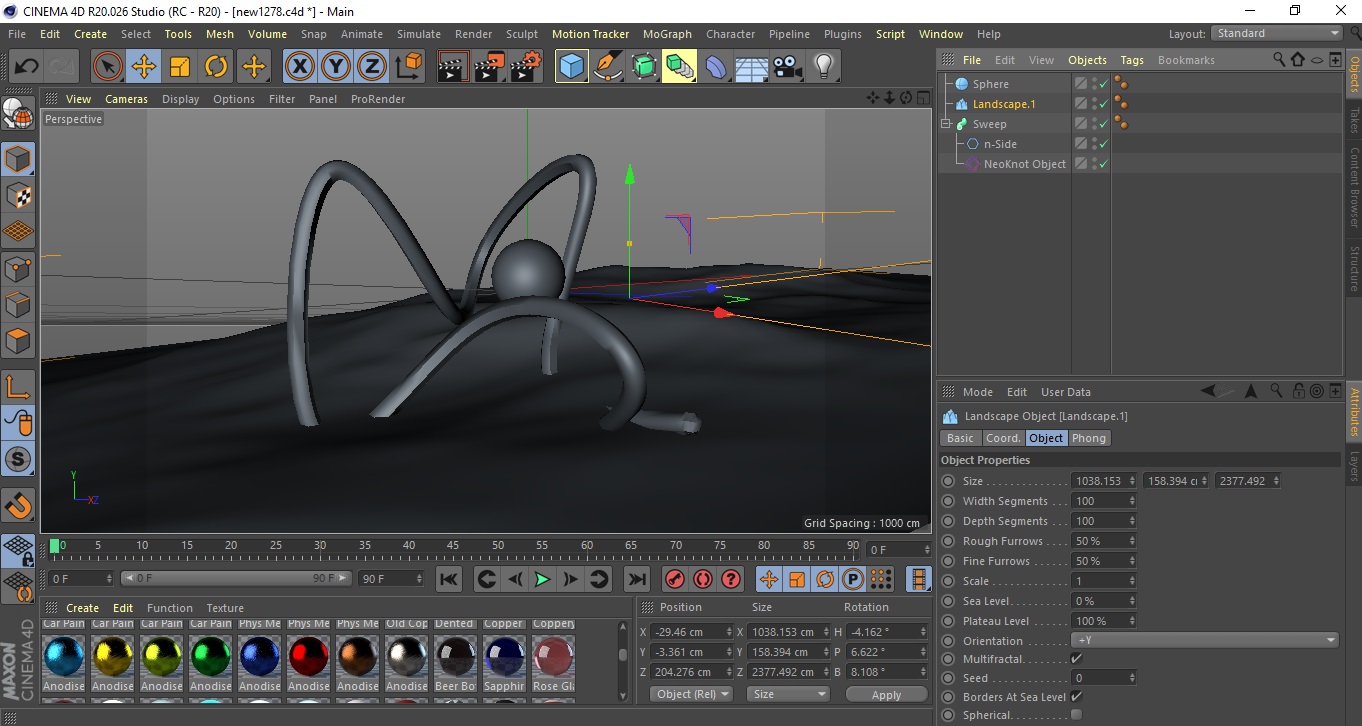
Task: Open the Tags menu in Object Manager
Action: 1132,60
